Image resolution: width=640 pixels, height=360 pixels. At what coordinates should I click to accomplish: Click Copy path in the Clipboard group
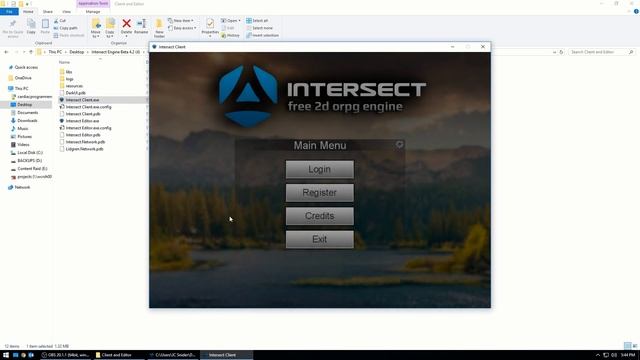tap(65, 28)
